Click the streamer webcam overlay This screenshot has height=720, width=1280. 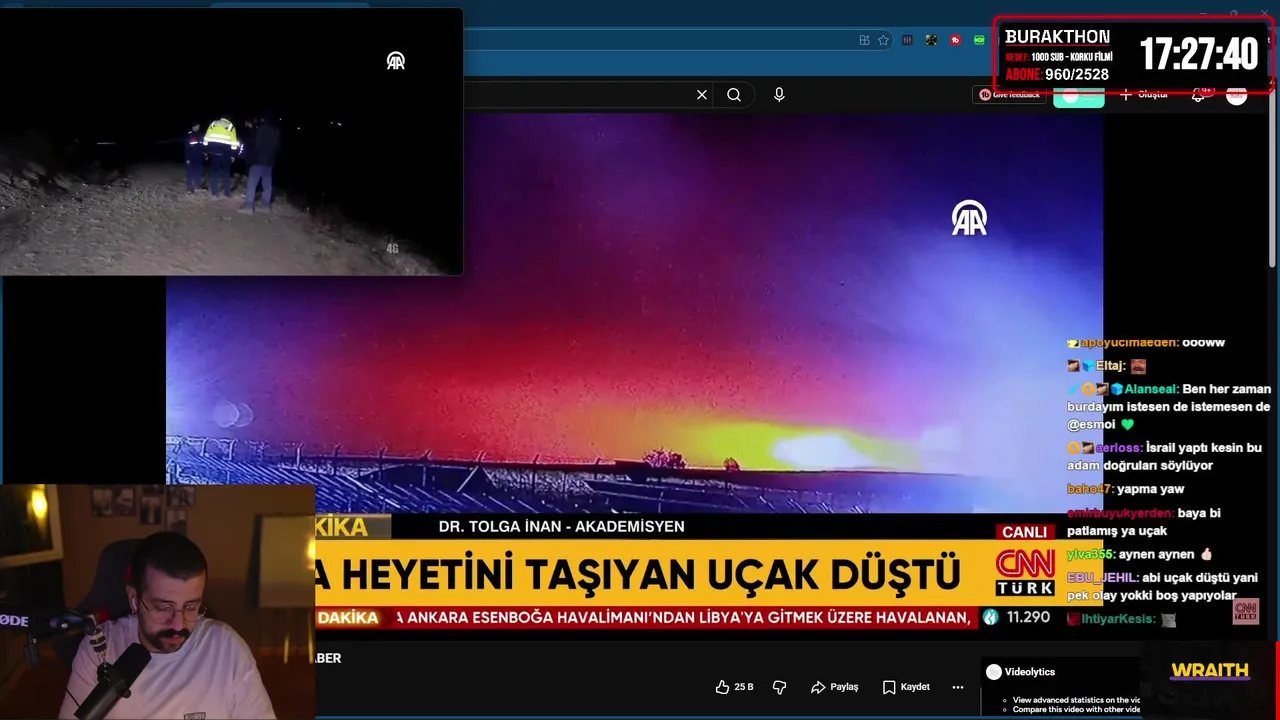point(157,602)
